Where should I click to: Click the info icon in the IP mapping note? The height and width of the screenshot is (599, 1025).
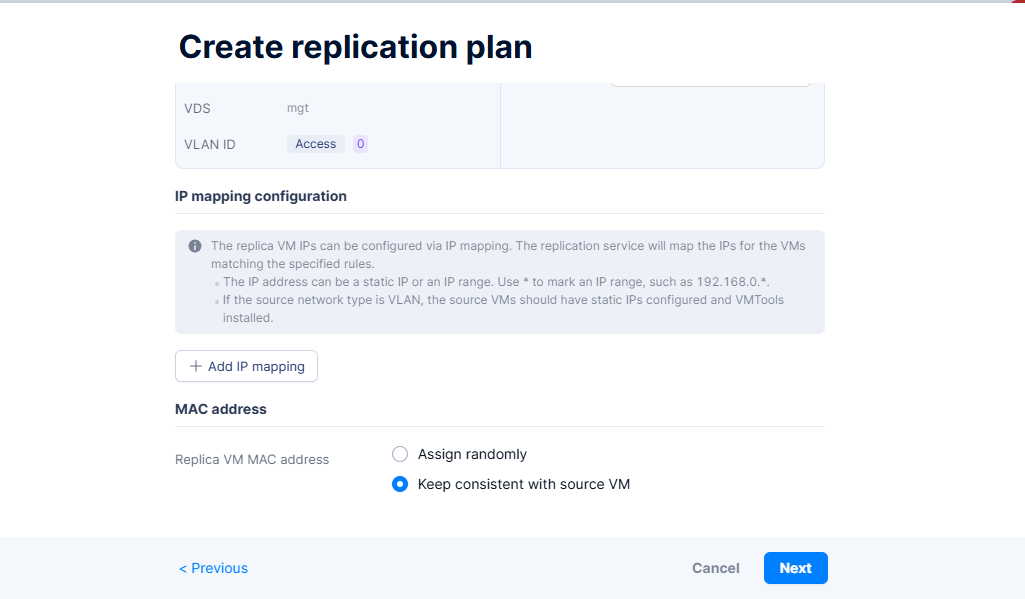point(195,246)
